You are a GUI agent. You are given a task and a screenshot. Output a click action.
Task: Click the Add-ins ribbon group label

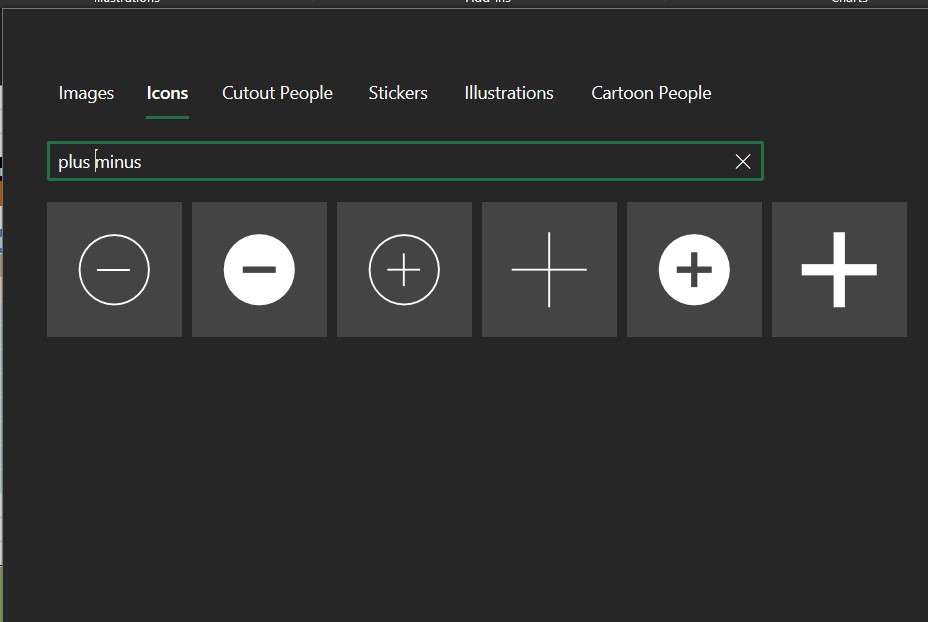click(488, 3)
